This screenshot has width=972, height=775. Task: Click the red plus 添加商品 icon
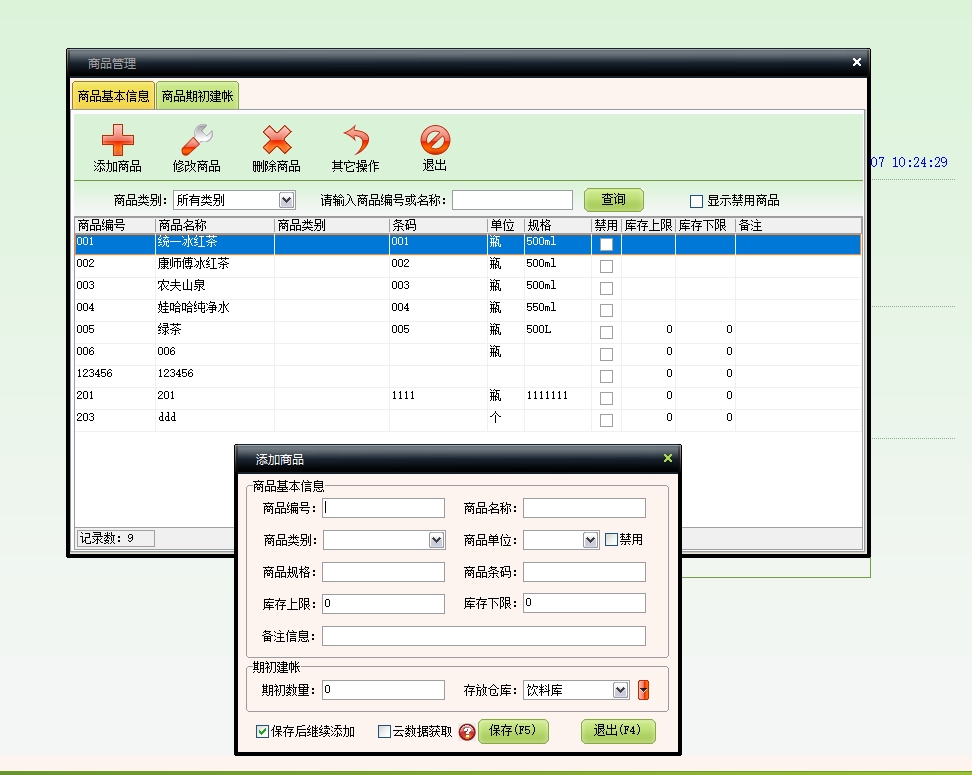pos(117,141)
